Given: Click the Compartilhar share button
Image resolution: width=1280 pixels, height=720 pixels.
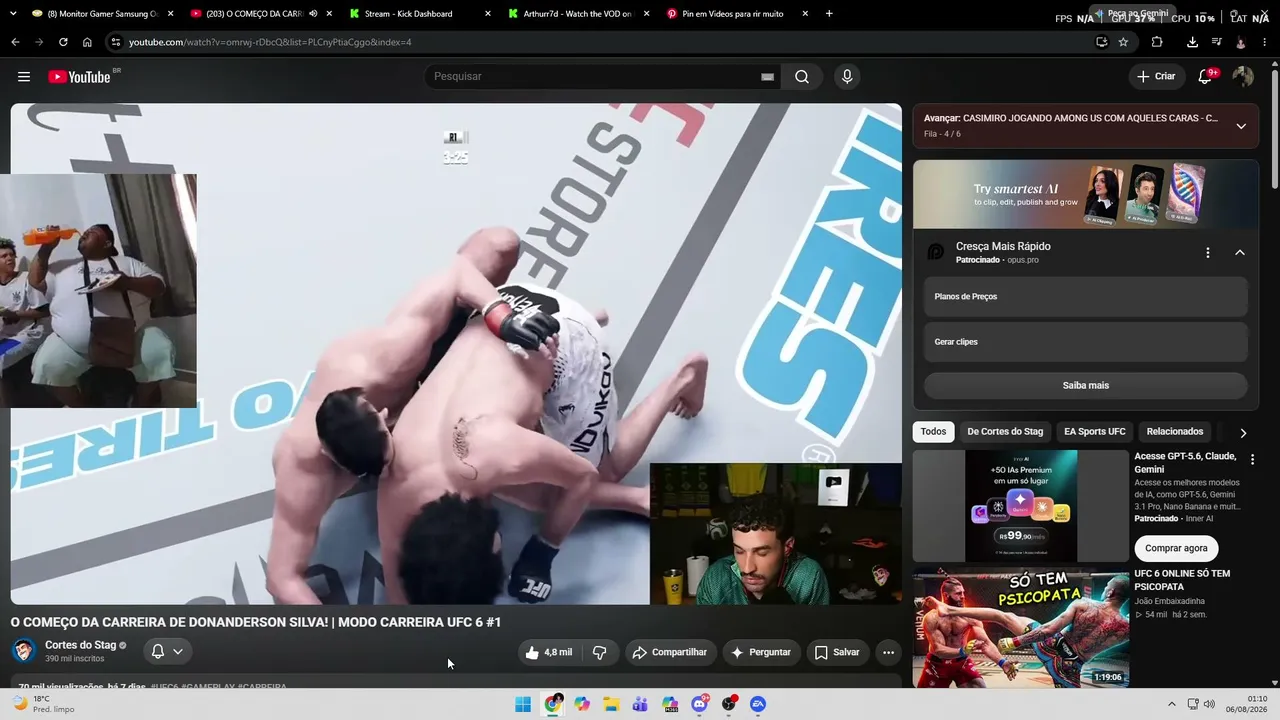Looking at the screenshot, I should (x=671, y=652).
